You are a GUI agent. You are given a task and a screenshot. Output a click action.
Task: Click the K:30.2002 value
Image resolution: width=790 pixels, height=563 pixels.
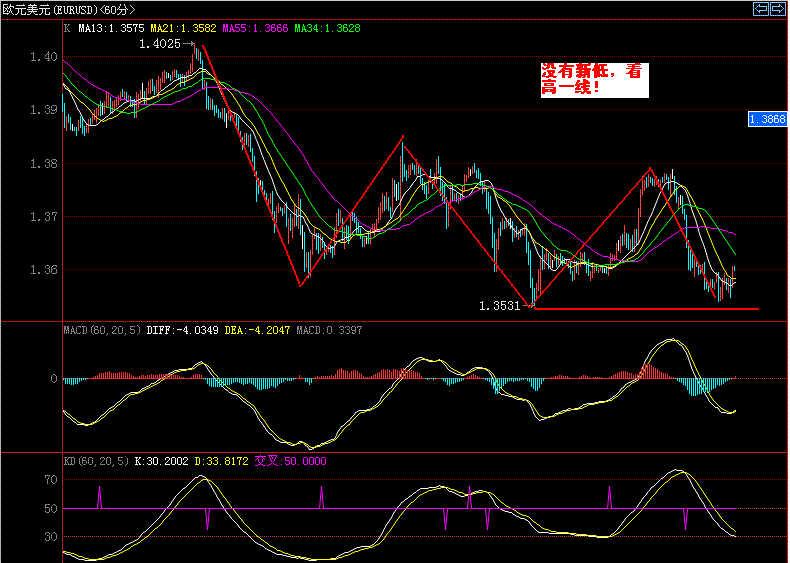(162, 461)
